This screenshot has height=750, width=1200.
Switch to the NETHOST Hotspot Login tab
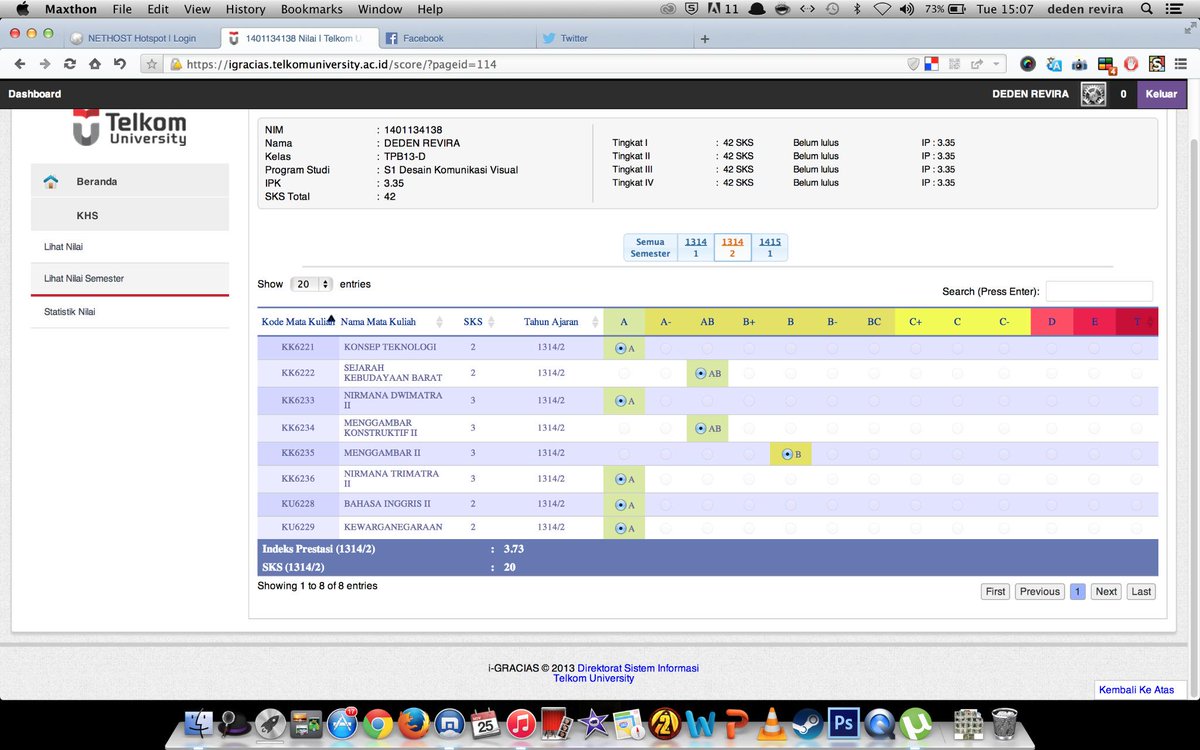click(x=143, y=39)
